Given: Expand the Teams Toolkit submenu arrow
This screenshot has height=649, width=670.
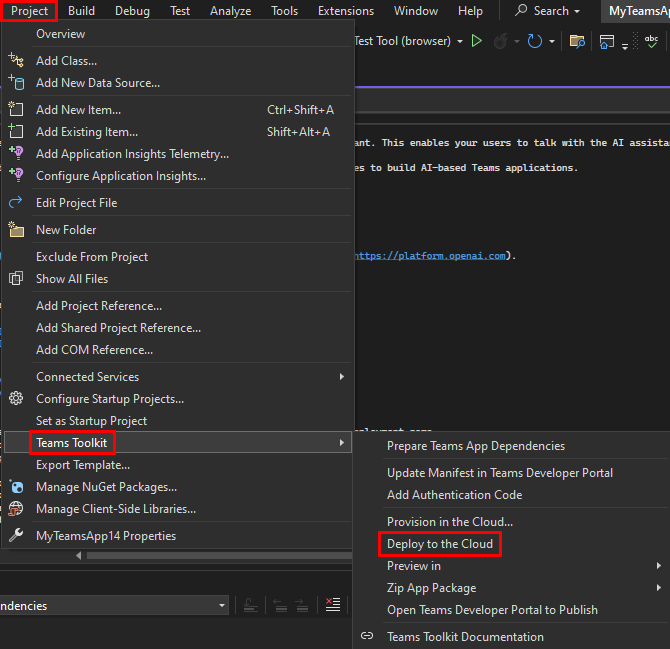Looking at the screenshot, I should click(x=342, y=443).
